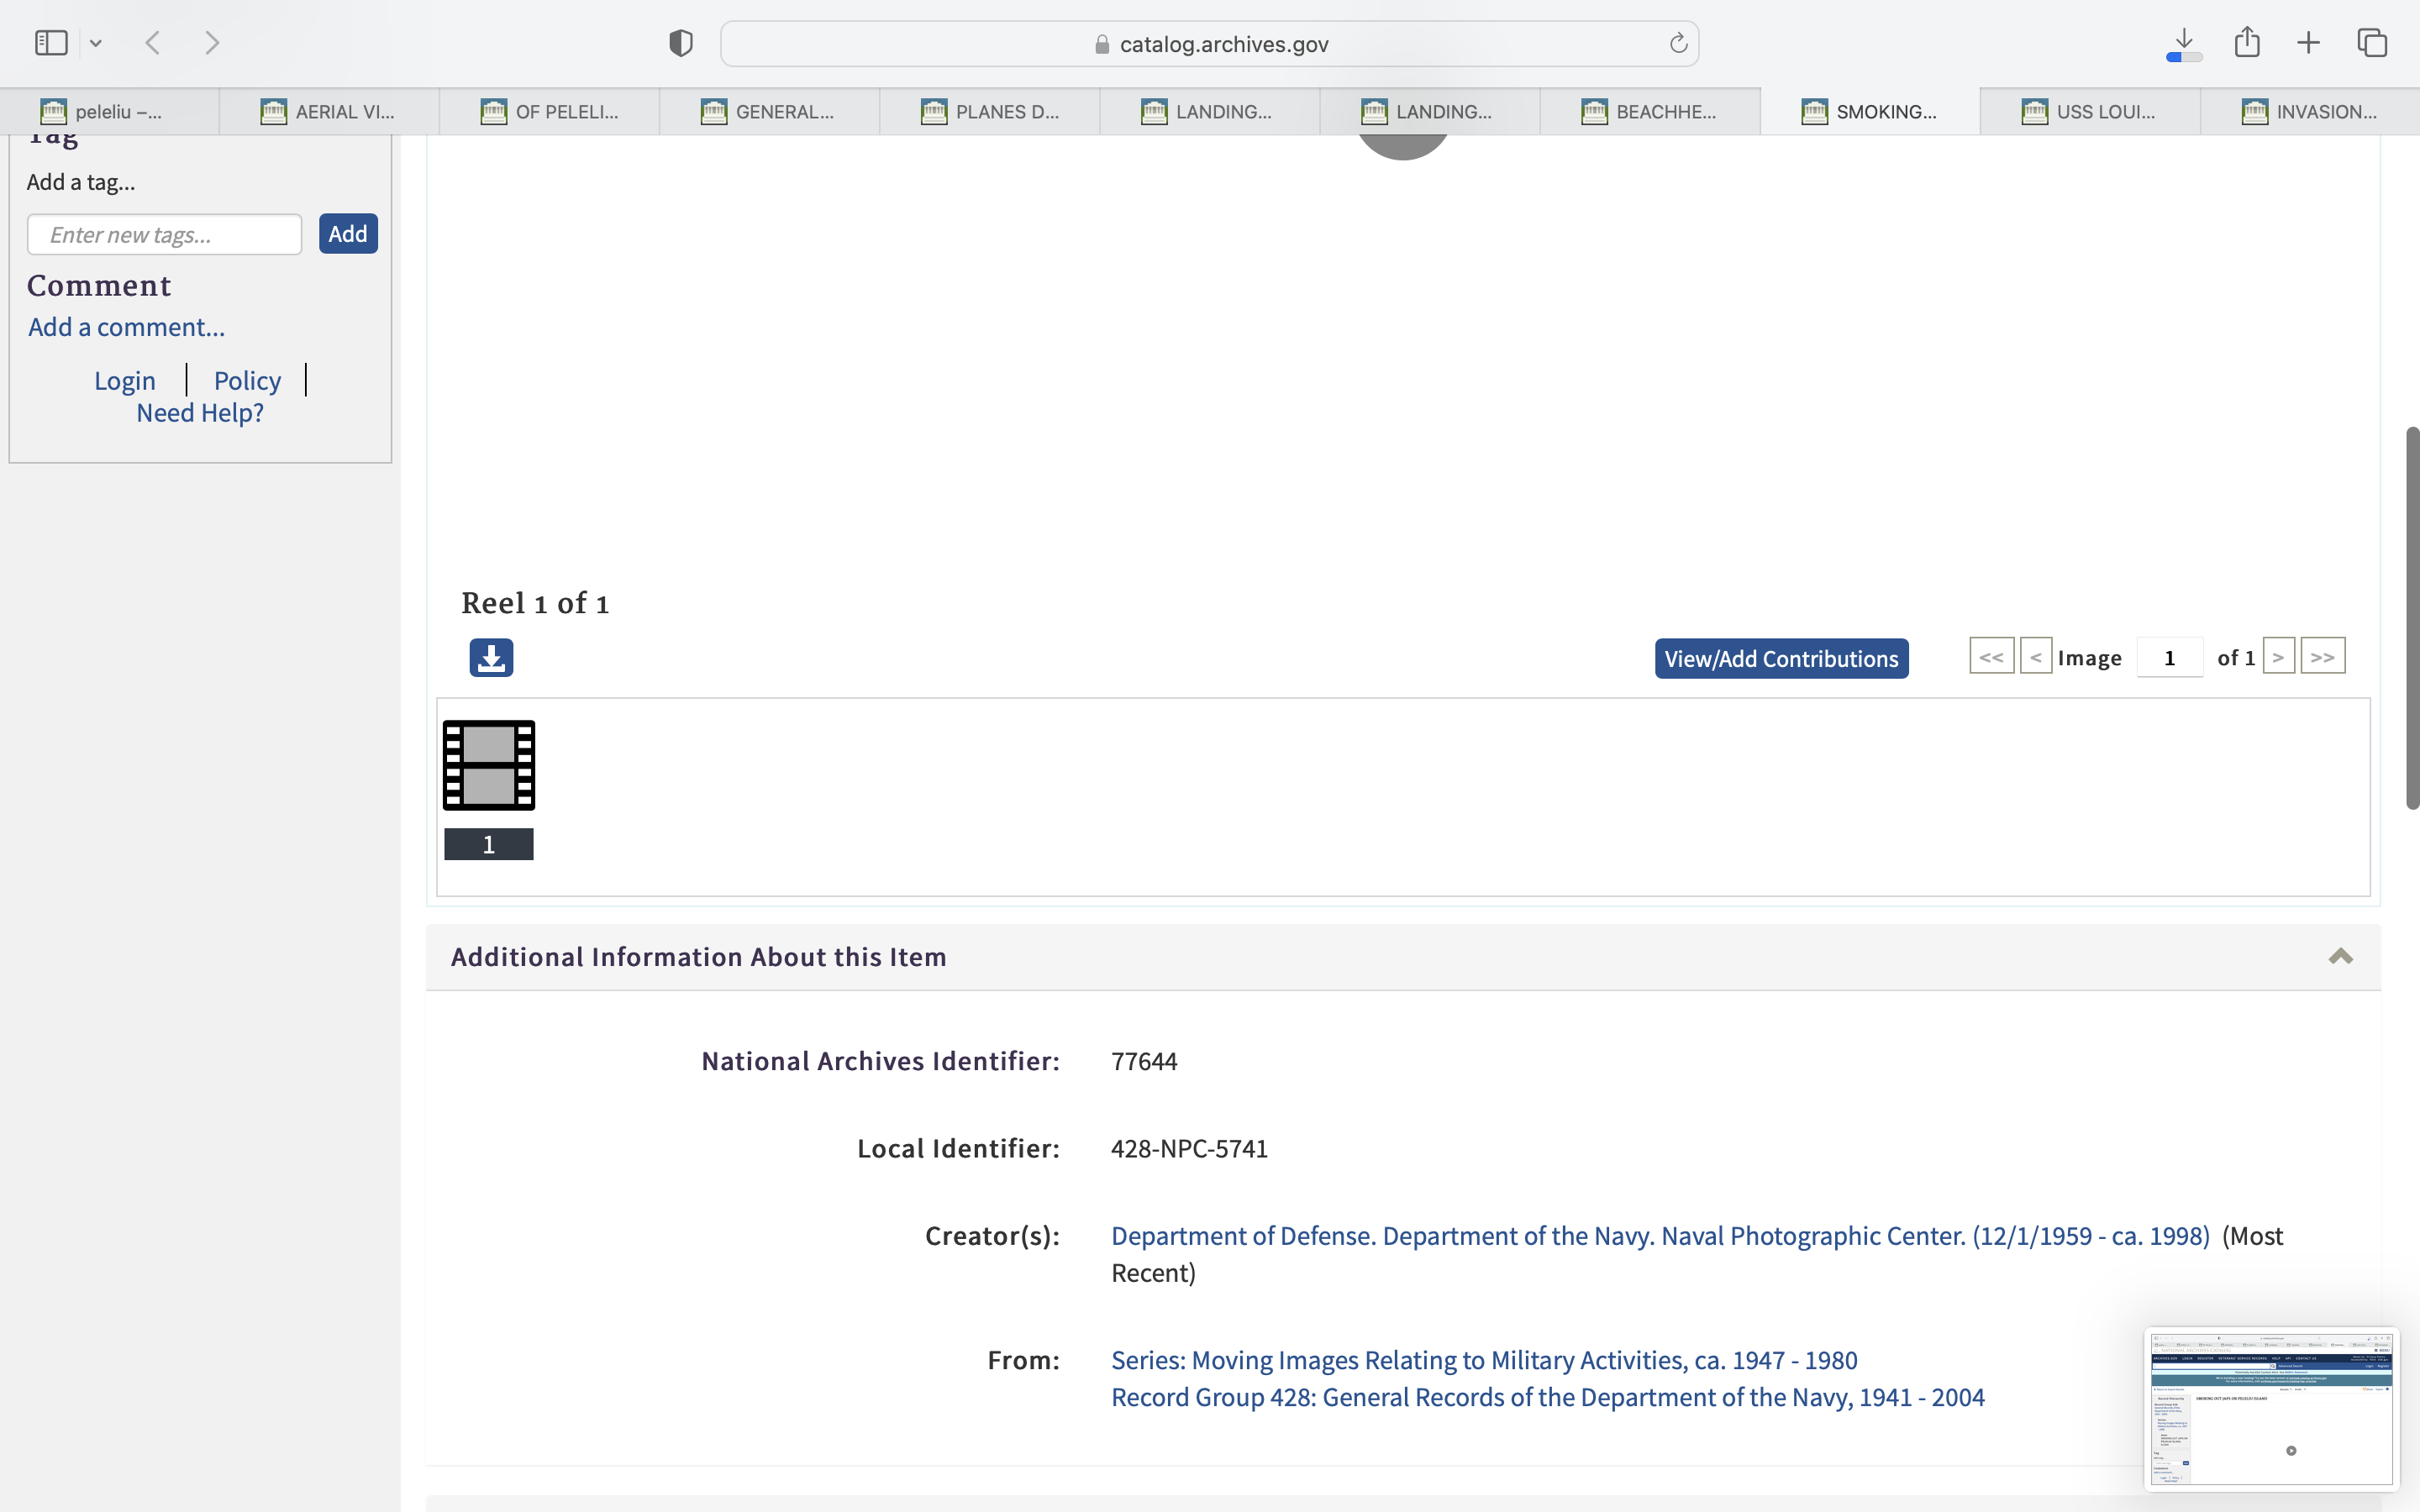
Task: Click the blue download reel icon
Action: pyautogui.click(x=491, y=657)
